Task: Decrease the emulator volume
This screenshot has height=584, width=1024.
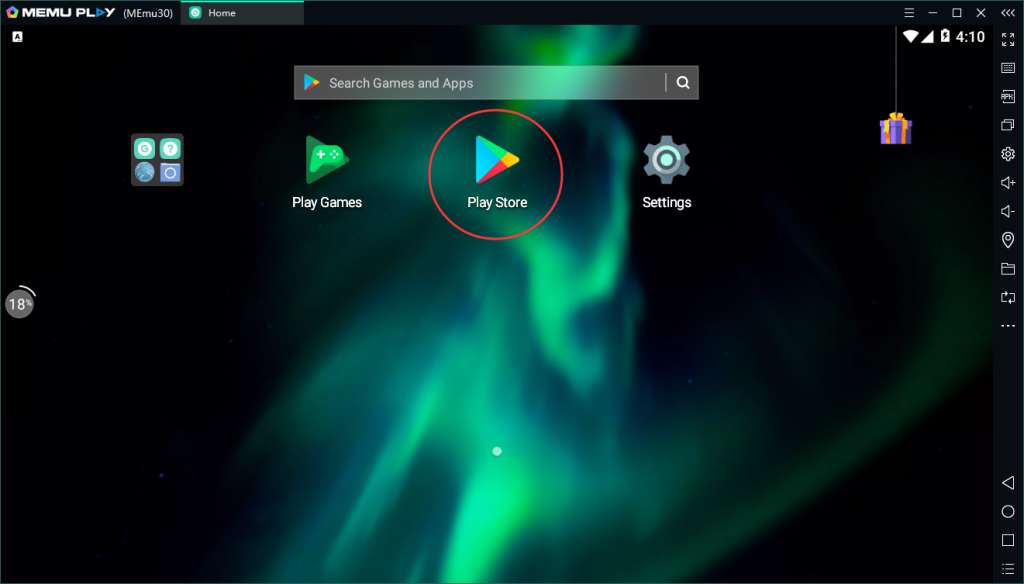Action: pyautogui.click(x=1008, y=211)
